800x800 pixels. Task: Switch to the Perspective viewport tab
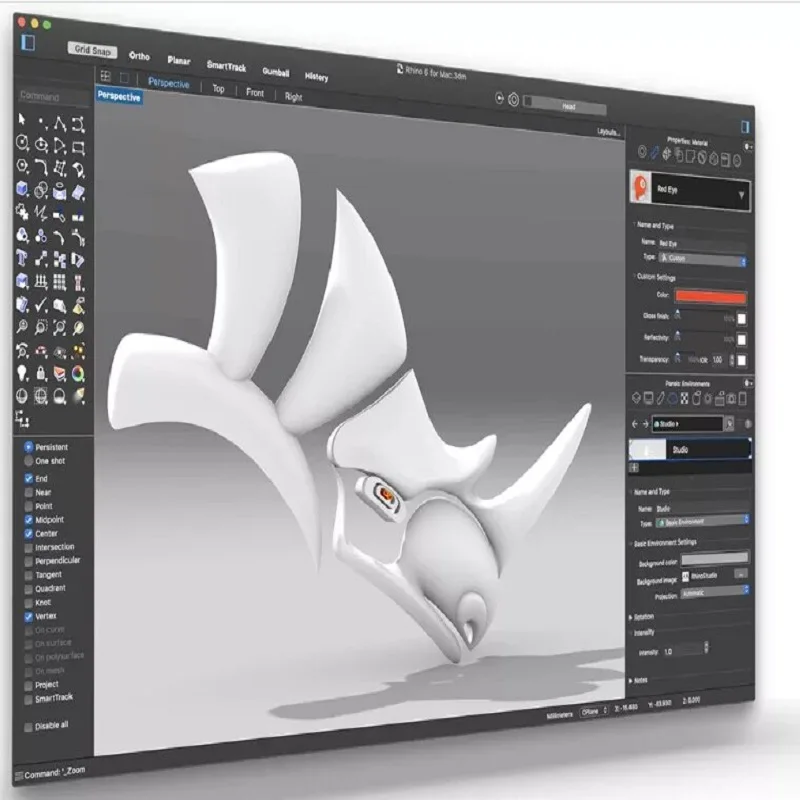pos(168,83)
